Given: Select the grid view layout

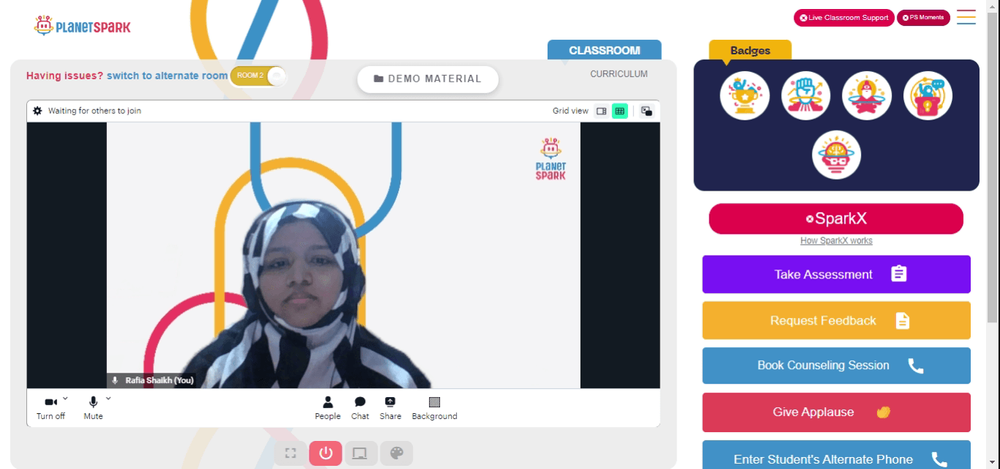Looking at the screenshot, I should [619, 111].
